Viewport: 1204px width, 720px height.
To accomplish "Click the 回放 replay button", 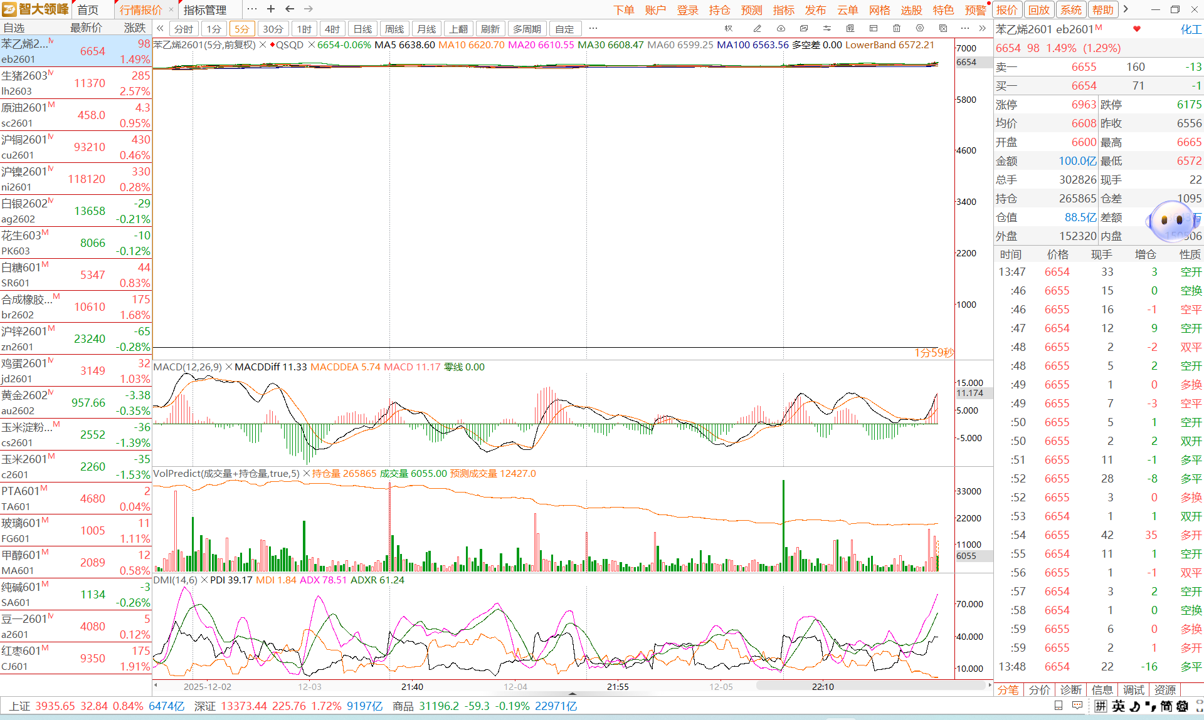I will (x=1039, y=10).
